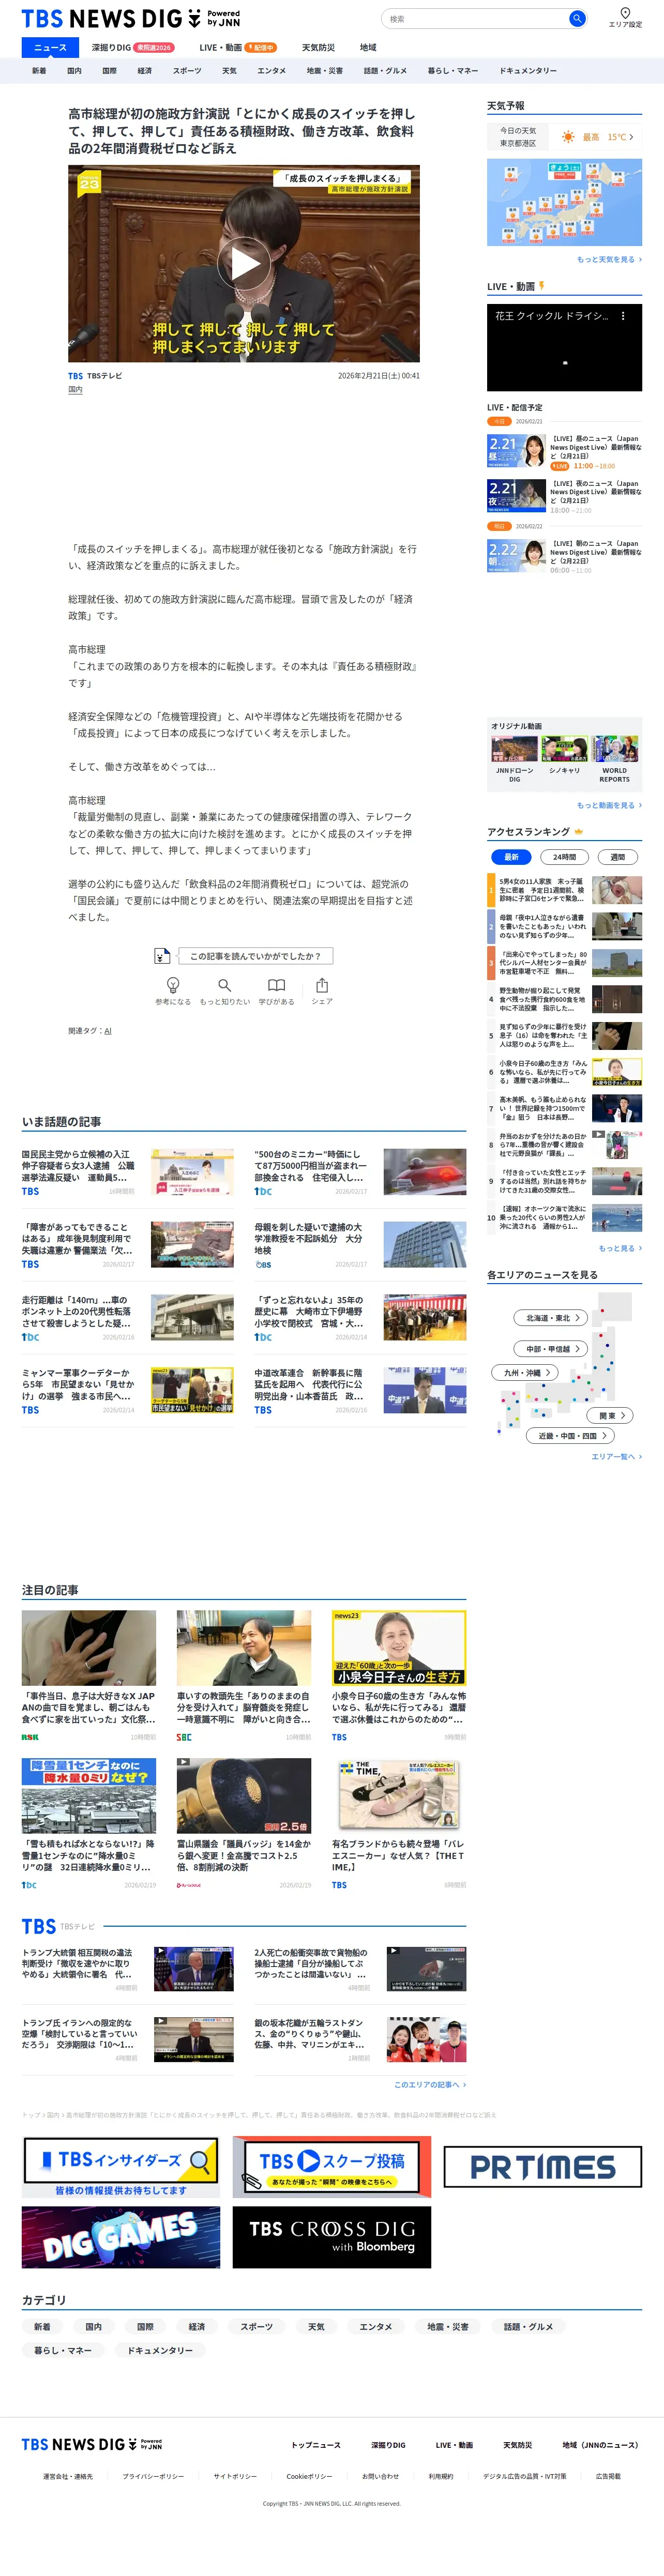
Task: Select the 最新 ranking filter
Action: pos(511,857)
